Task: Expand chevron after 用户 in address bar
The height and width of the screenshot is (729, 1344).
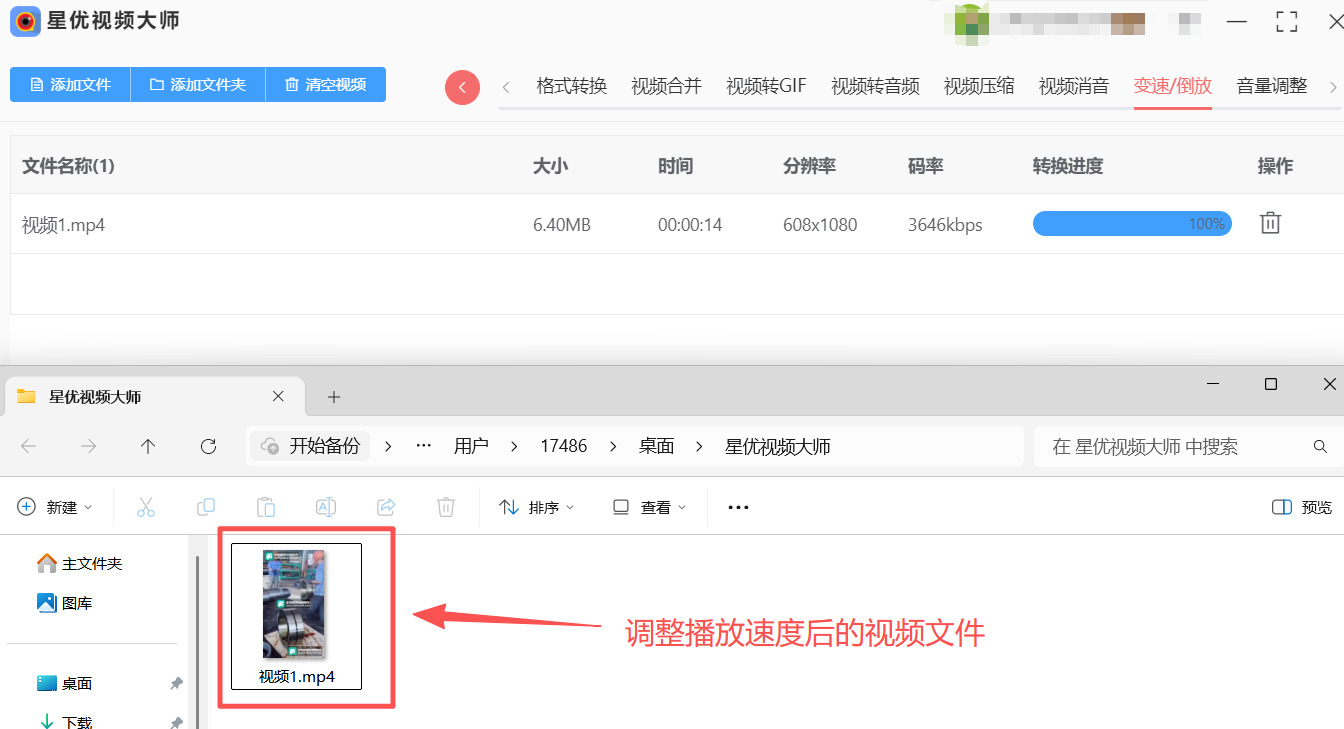Action: pyautogui.click(x=515, y=447)
